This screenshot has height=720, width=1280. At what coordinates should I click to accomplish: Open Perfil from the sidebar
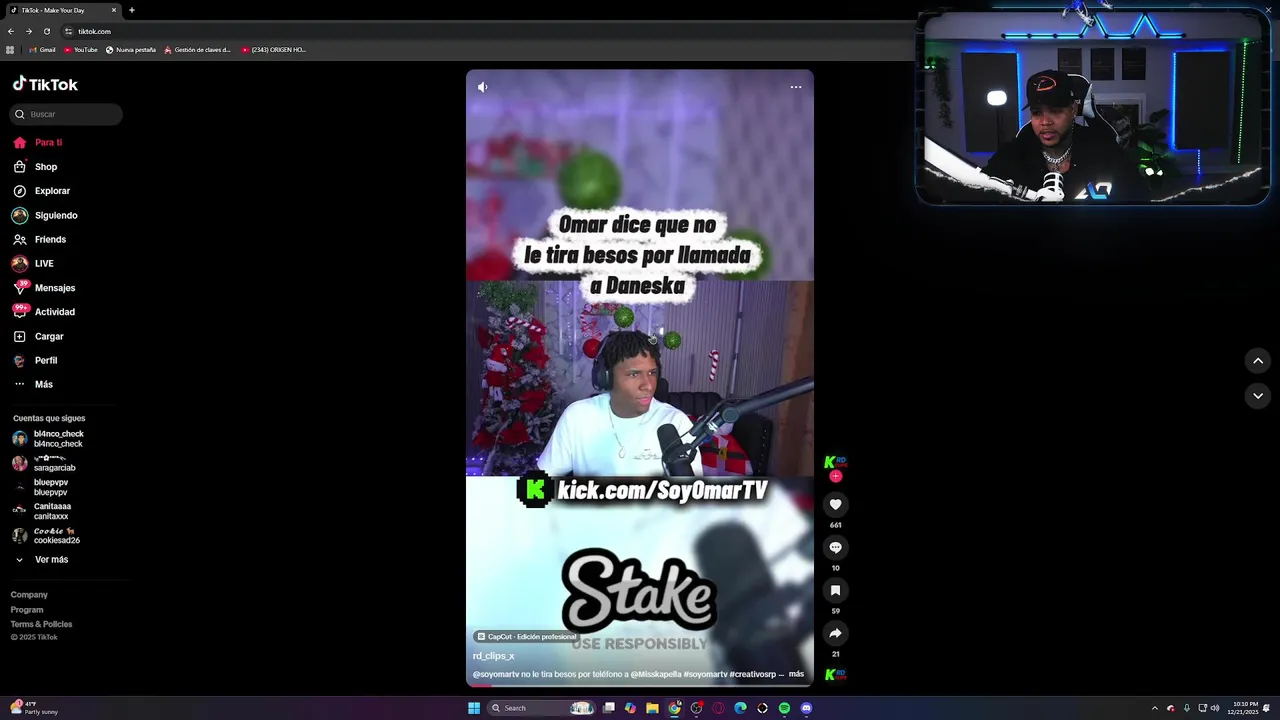tap(35, 361)
